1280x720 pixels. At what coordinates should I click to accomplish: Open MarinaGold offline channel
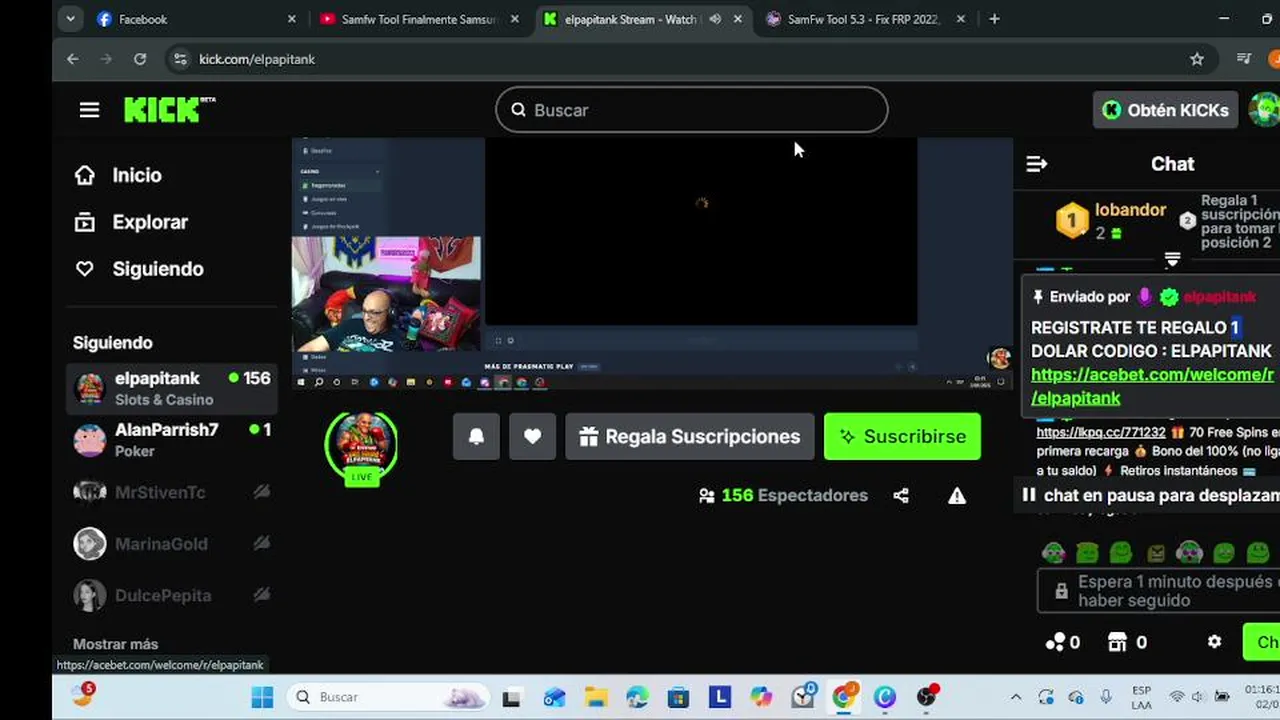[x=172, y=543]
